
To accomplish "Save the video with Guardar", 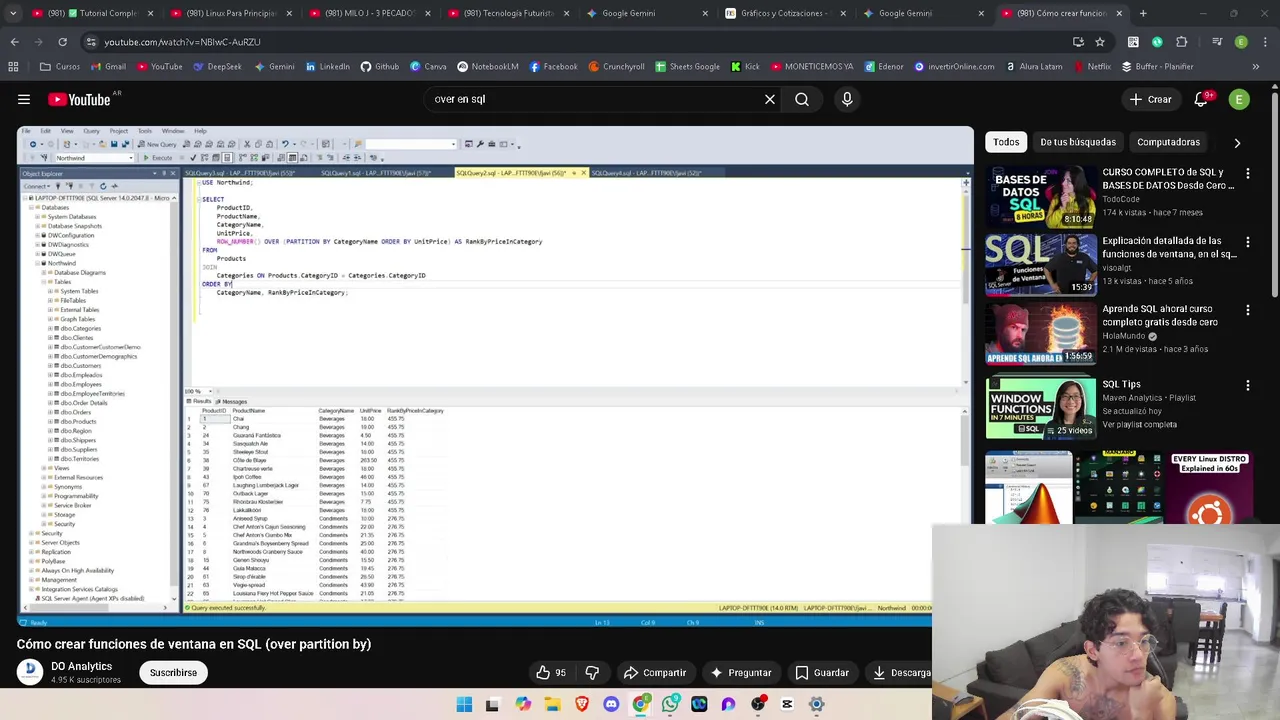I will (822, 673).
